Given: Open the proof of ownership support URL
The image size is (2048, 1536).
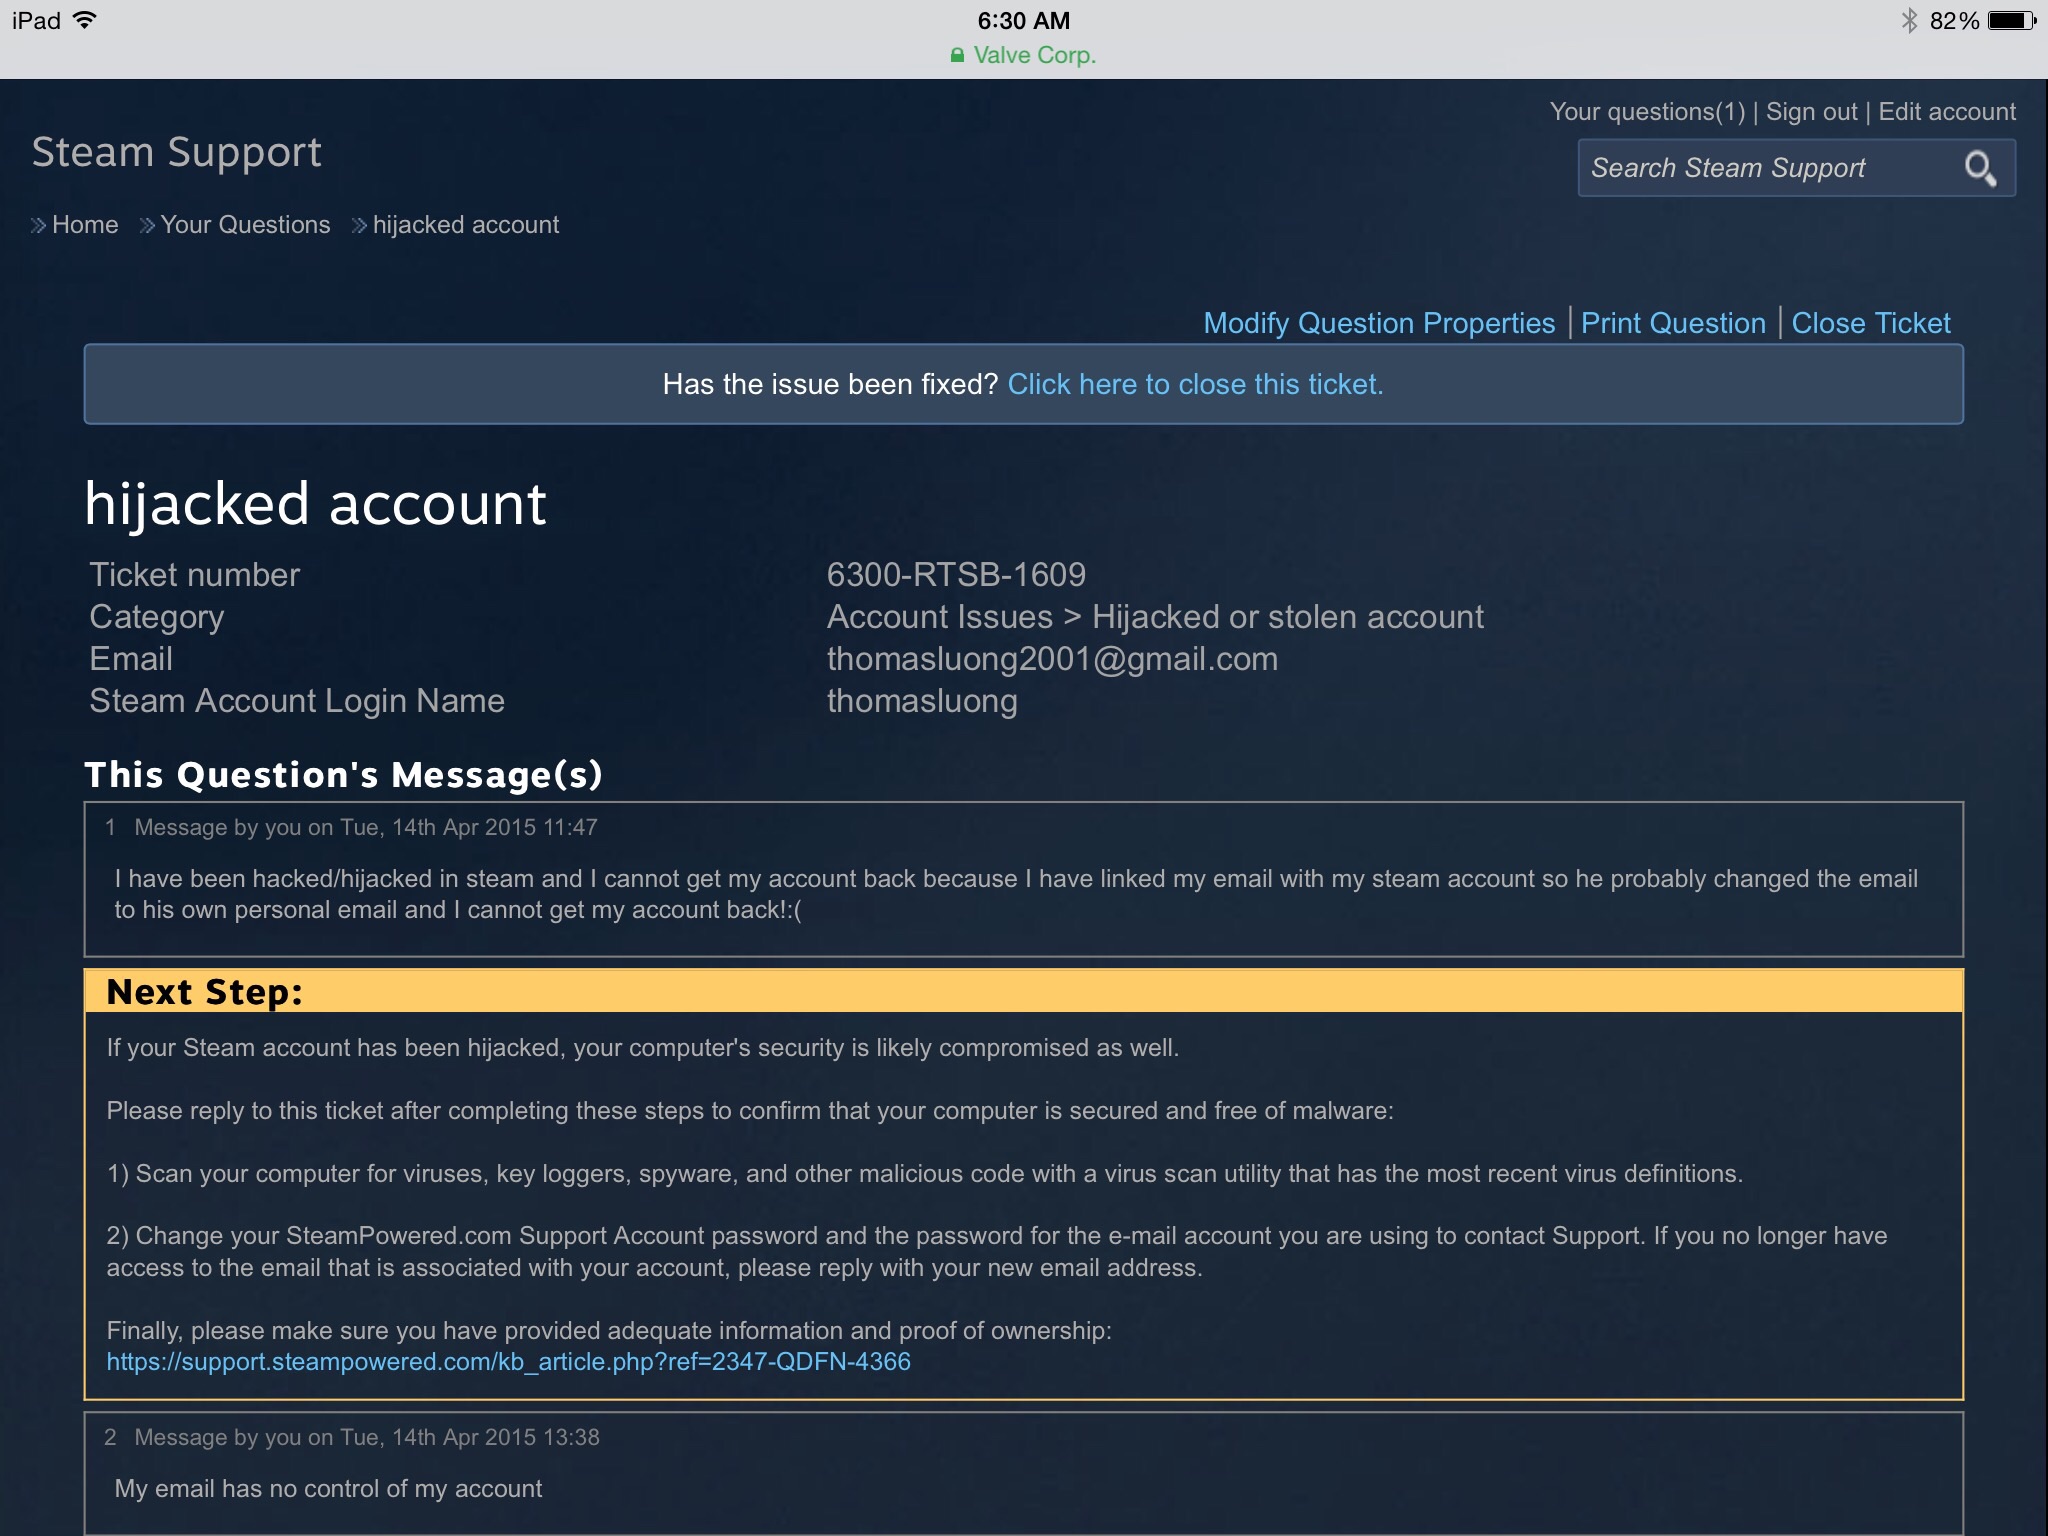Looking at the screenshot, I should (508, 1362).
